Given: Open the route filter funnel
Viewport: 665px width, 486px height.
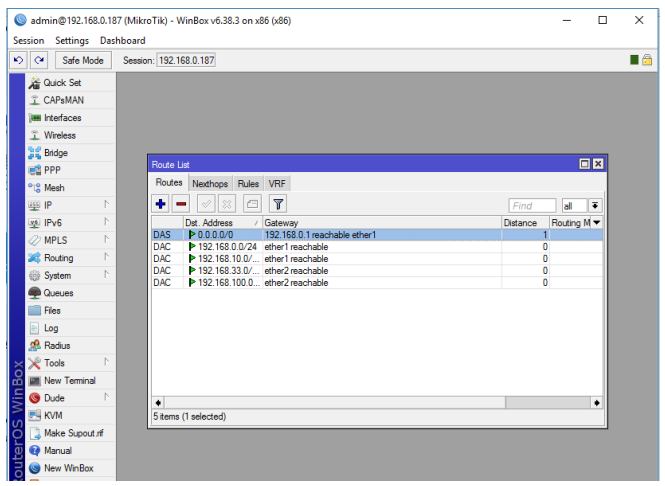Looking at the screenshot, I should (x=278, y=204).
